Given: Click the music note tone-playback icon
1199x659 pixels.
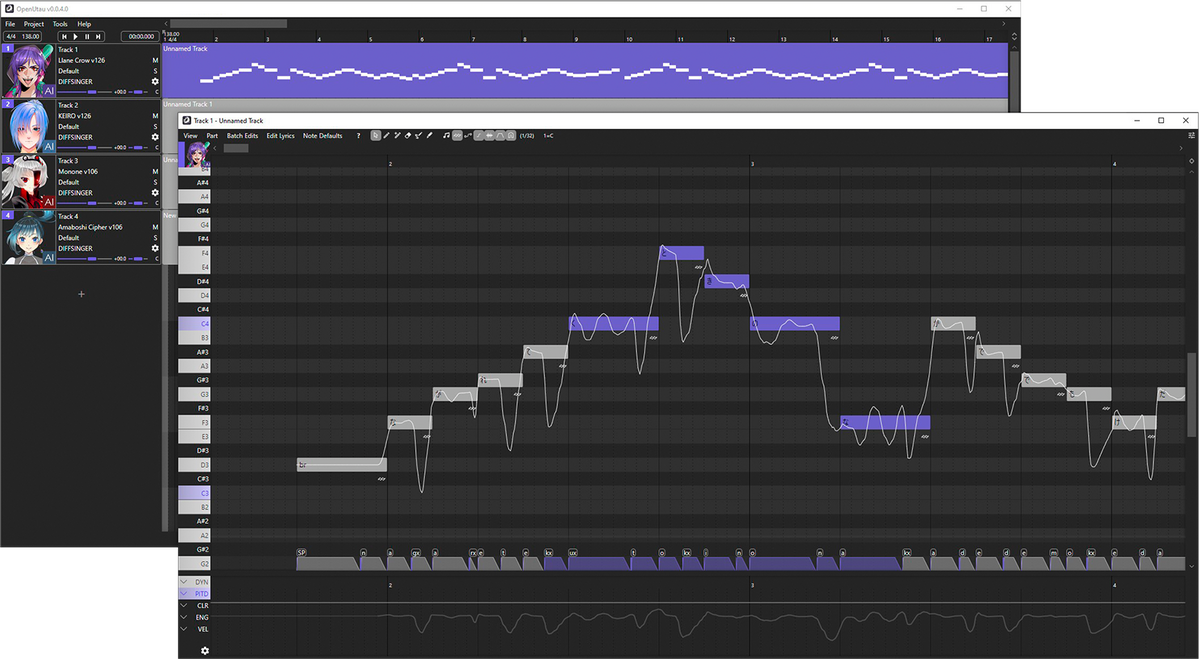Looking at the screenshot, I should click(446, 136).
